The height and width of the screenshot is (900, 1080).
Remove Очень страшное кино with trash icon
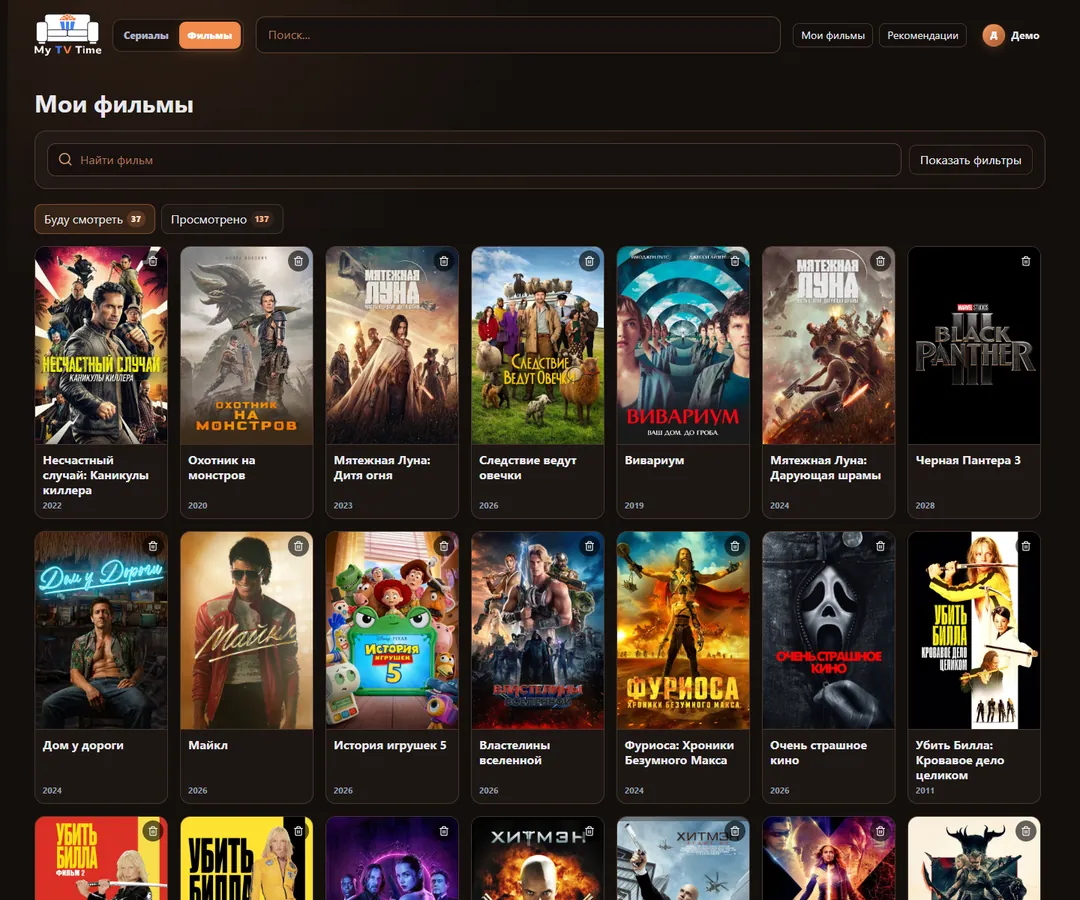(x=880, y=546)
